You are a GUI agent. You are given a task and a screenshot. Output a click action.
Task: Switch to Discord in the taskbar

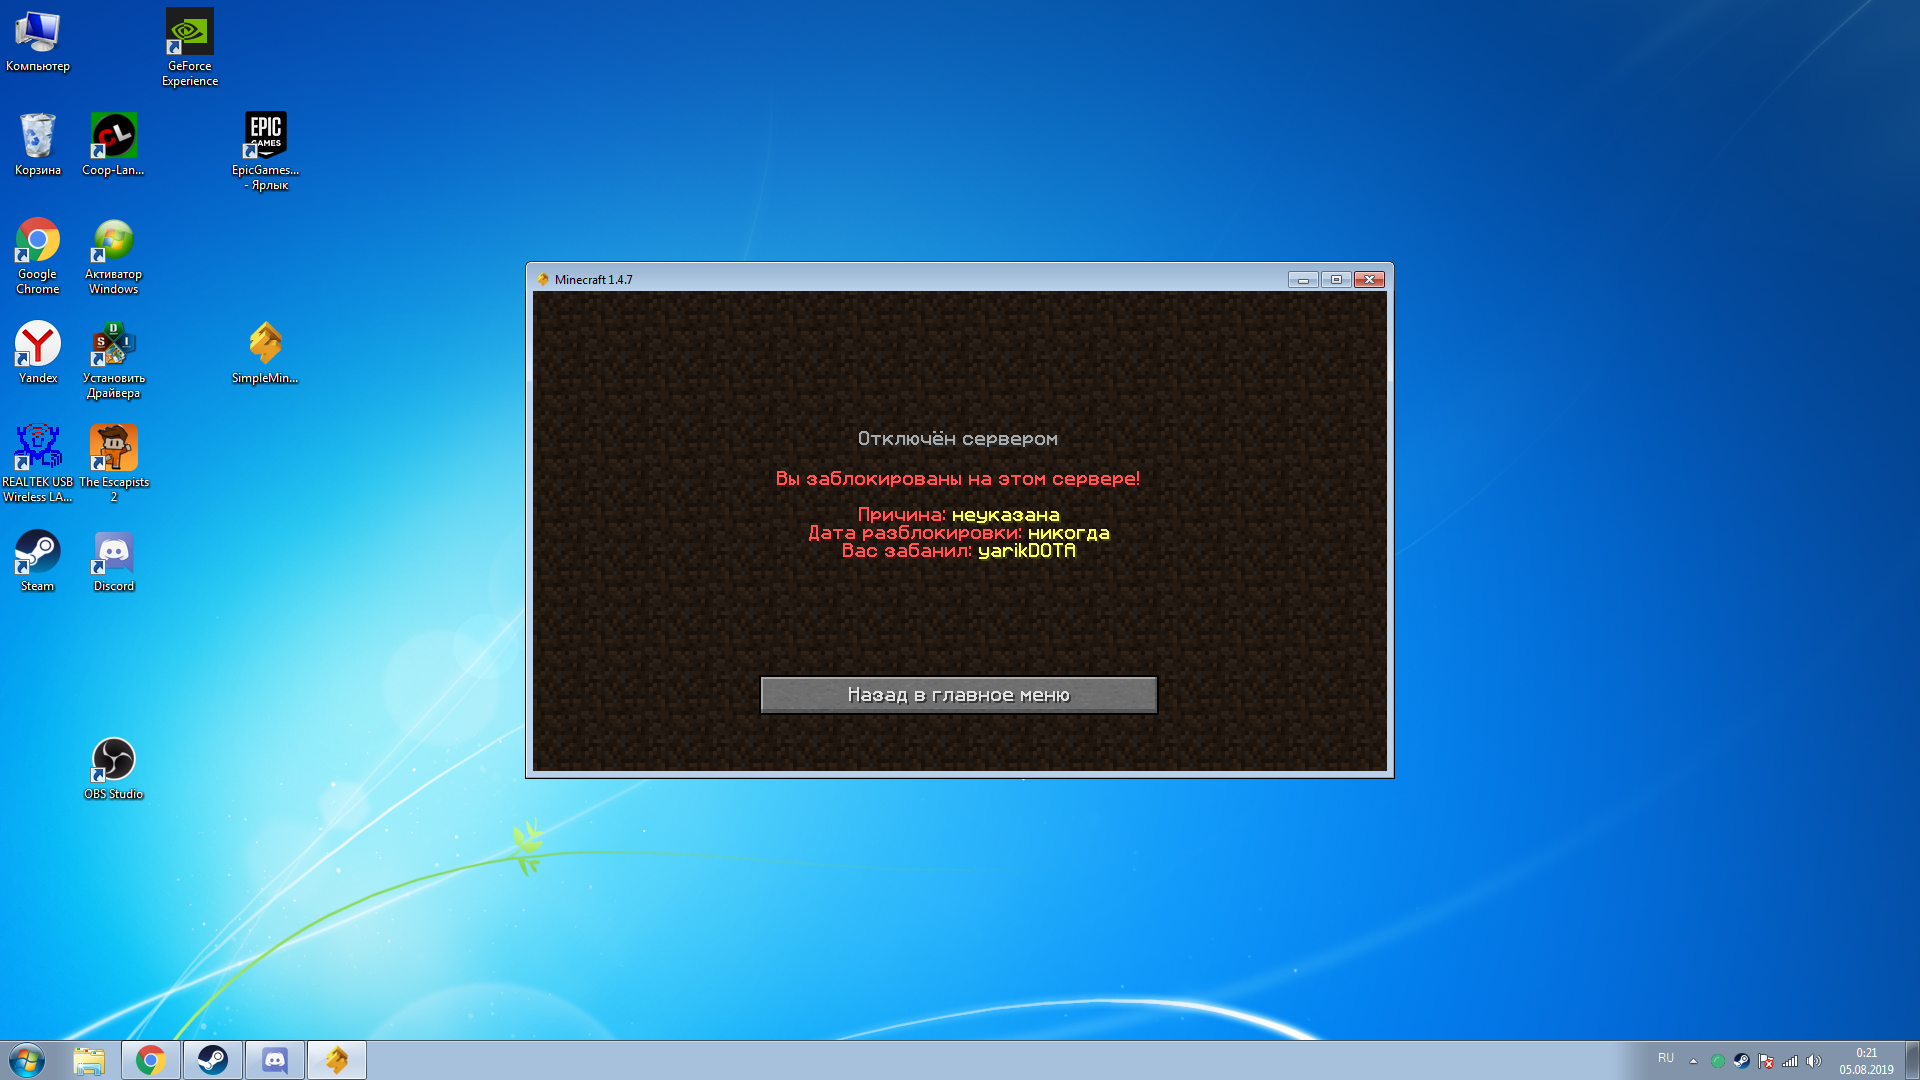(x=275, y=1060)
